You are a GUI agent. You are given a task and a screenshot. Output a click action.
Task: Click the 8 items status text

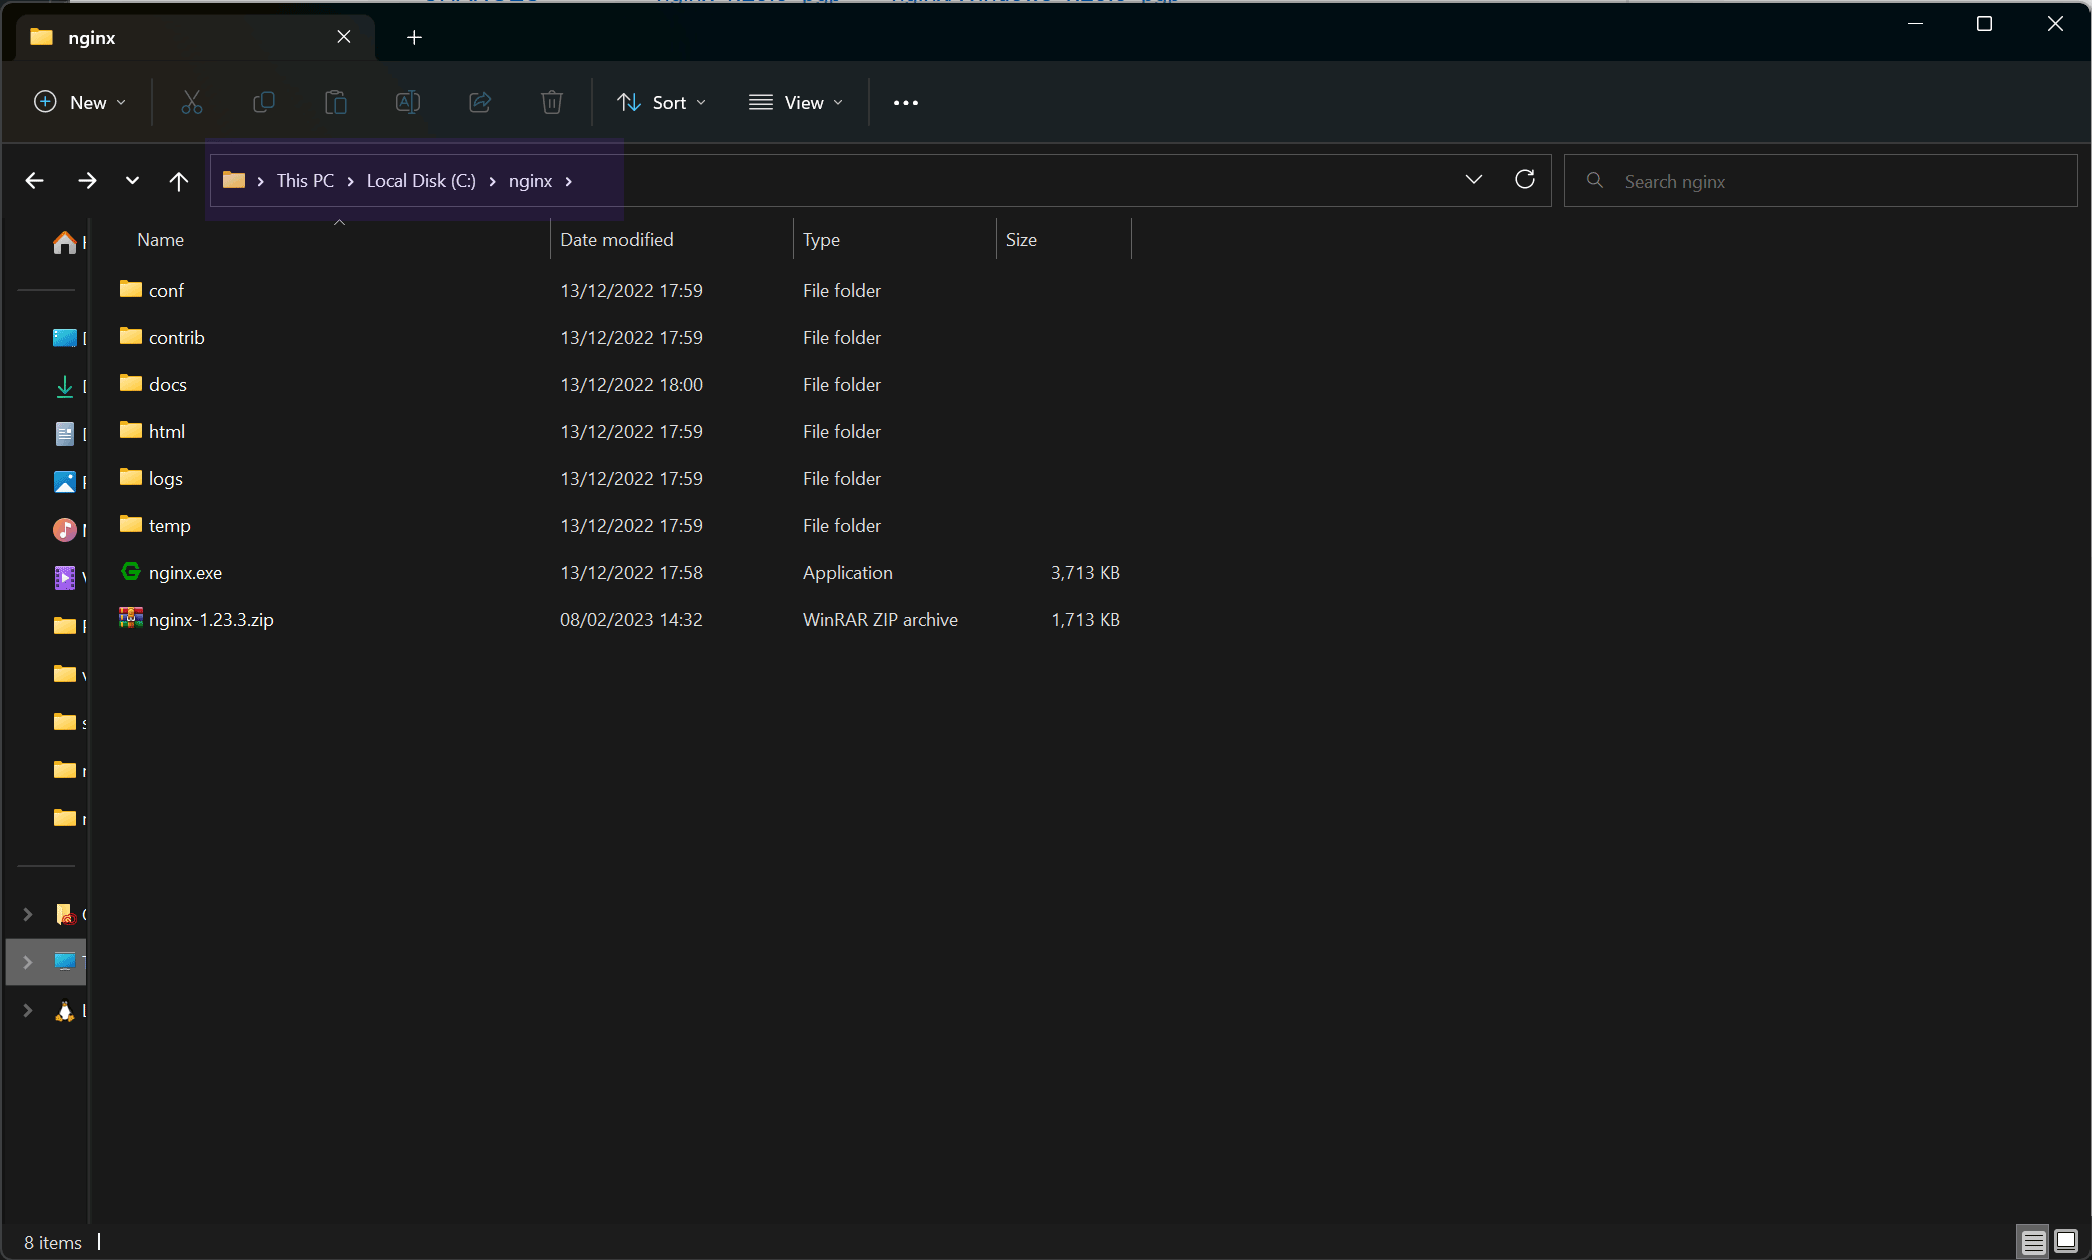(x=53, y=1242)
